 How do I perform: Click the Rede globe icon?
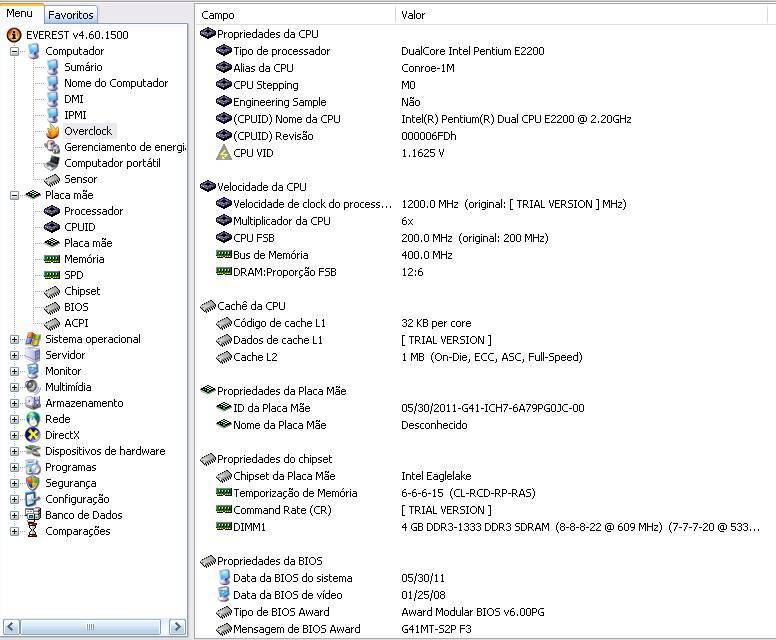pos(33,419)
